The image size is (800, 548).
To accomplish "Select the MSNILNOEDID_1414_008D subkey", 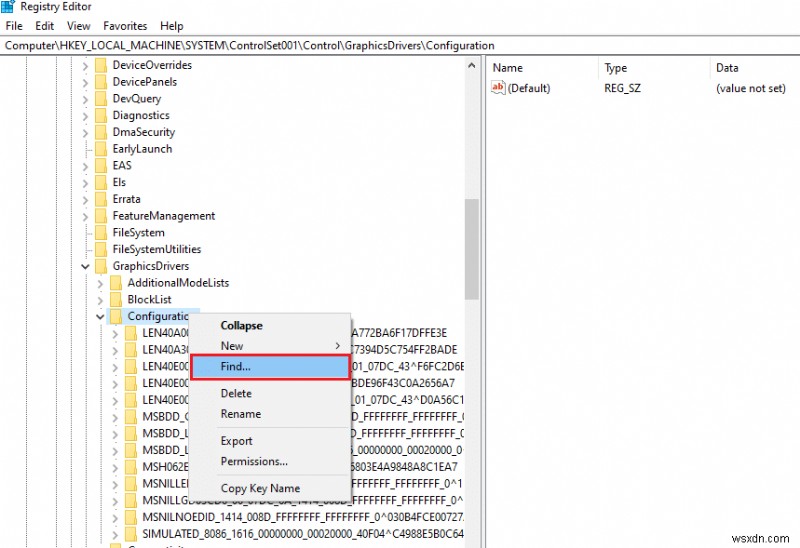I will [x=303, y=517].
